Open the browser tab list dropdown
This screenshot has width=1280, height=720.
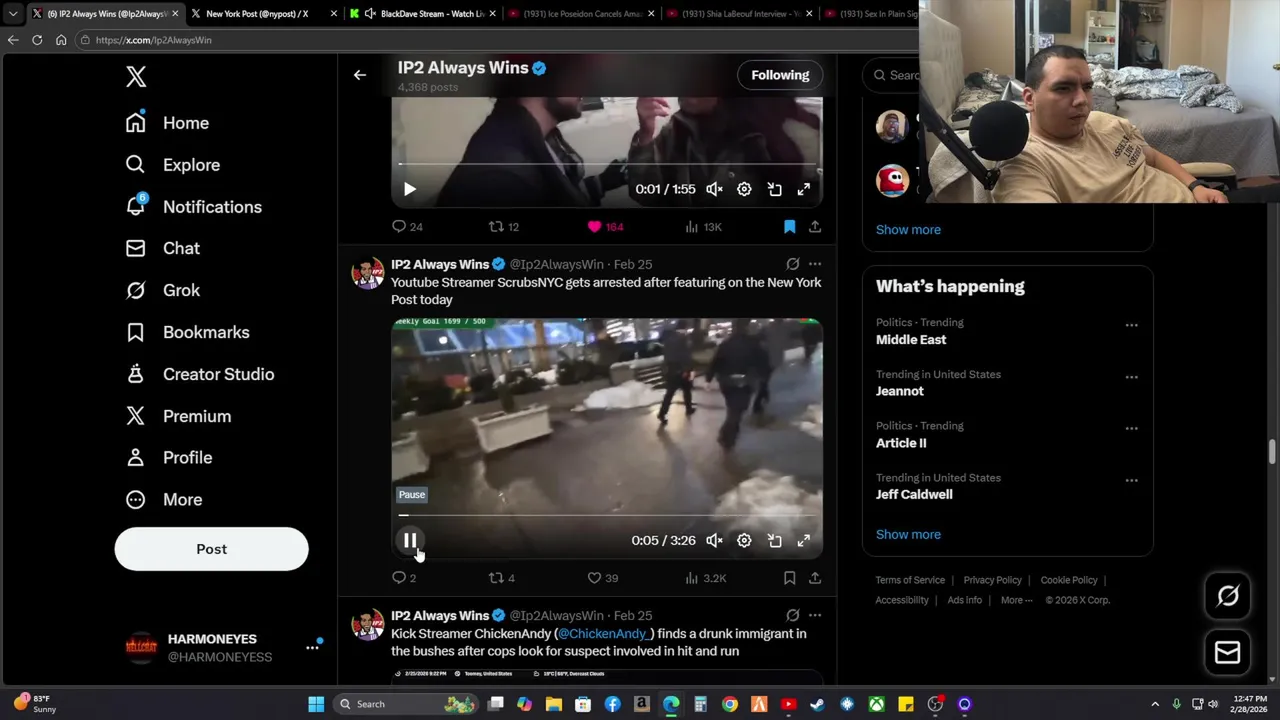[x=12, y=14]
